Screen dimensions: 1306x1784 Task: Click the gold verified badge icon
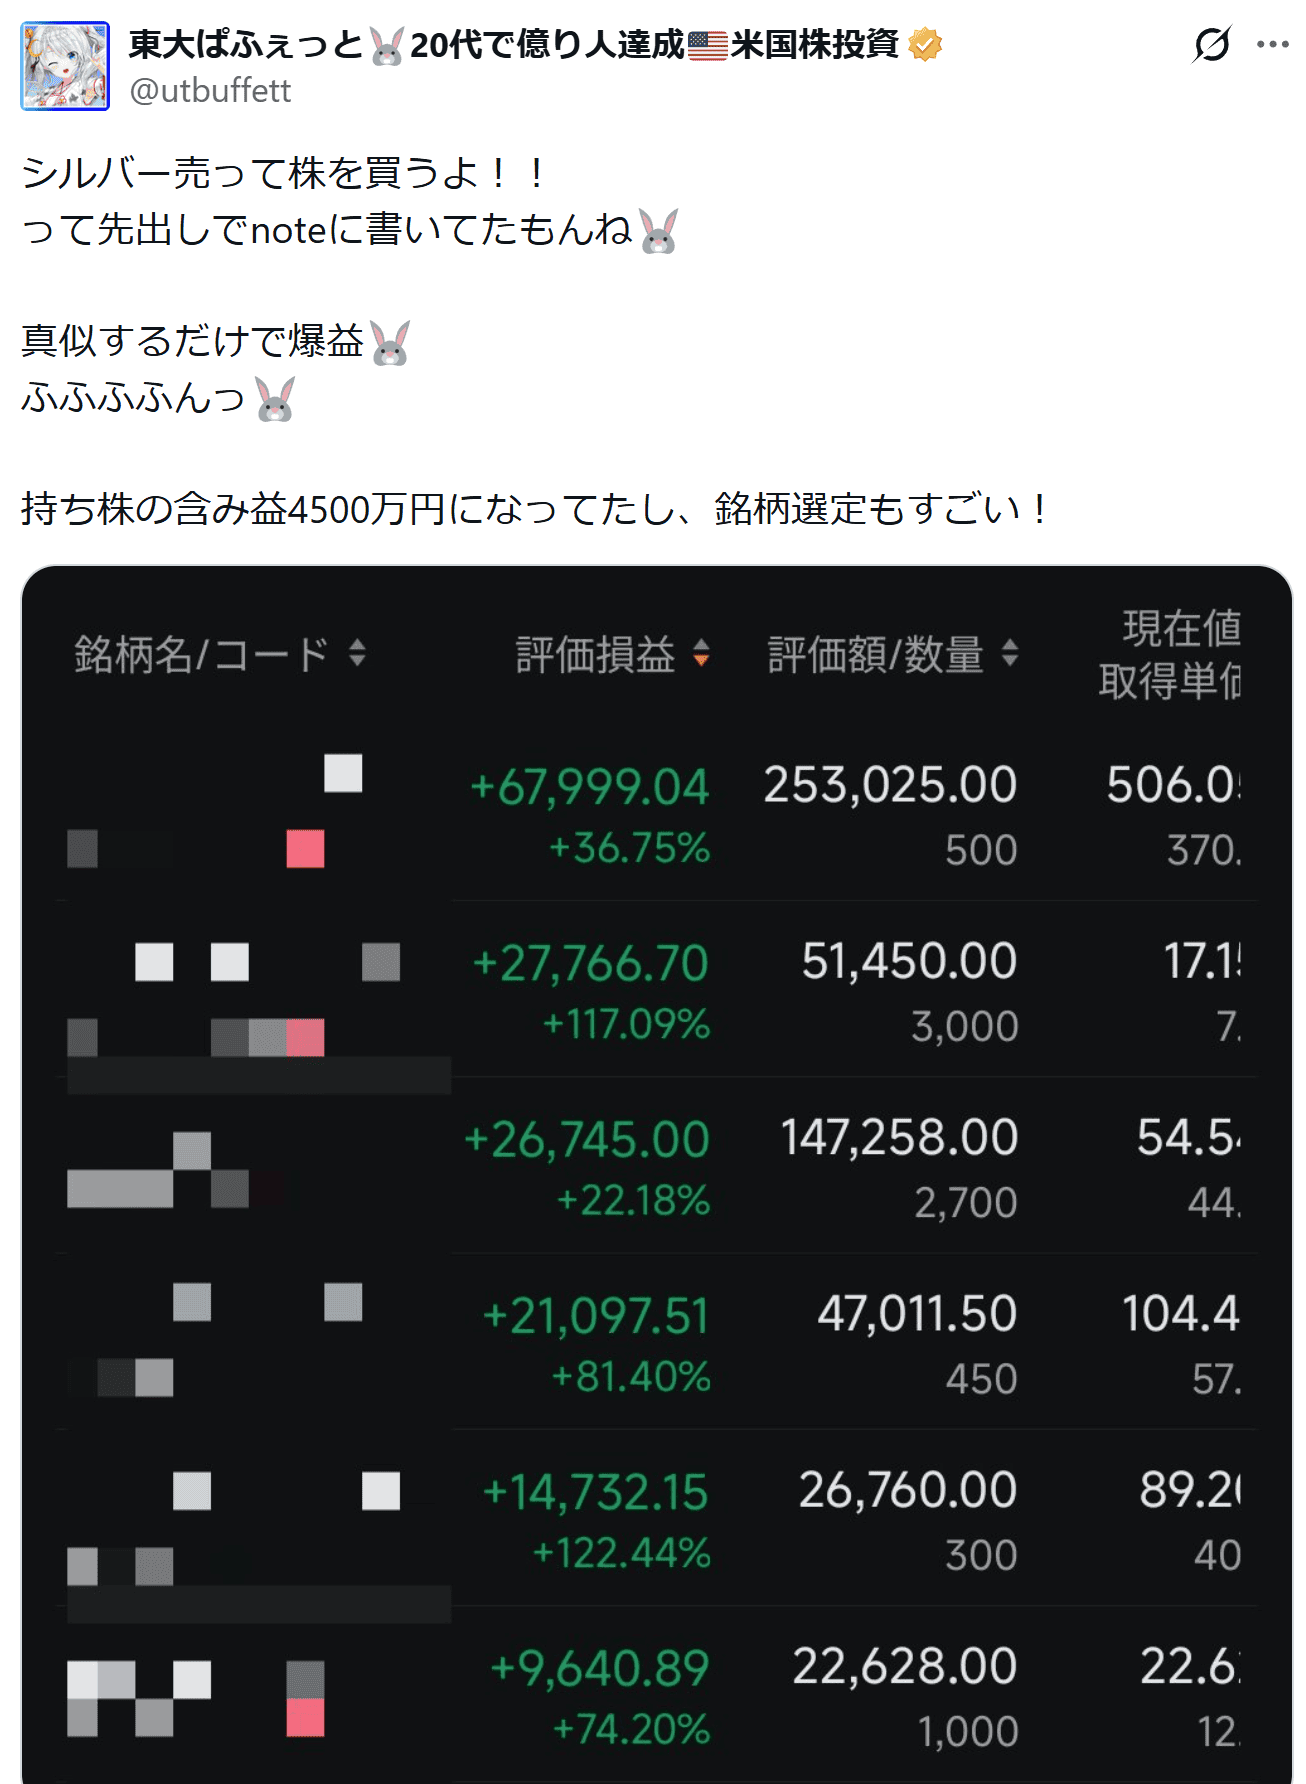(x=925, y=45)
